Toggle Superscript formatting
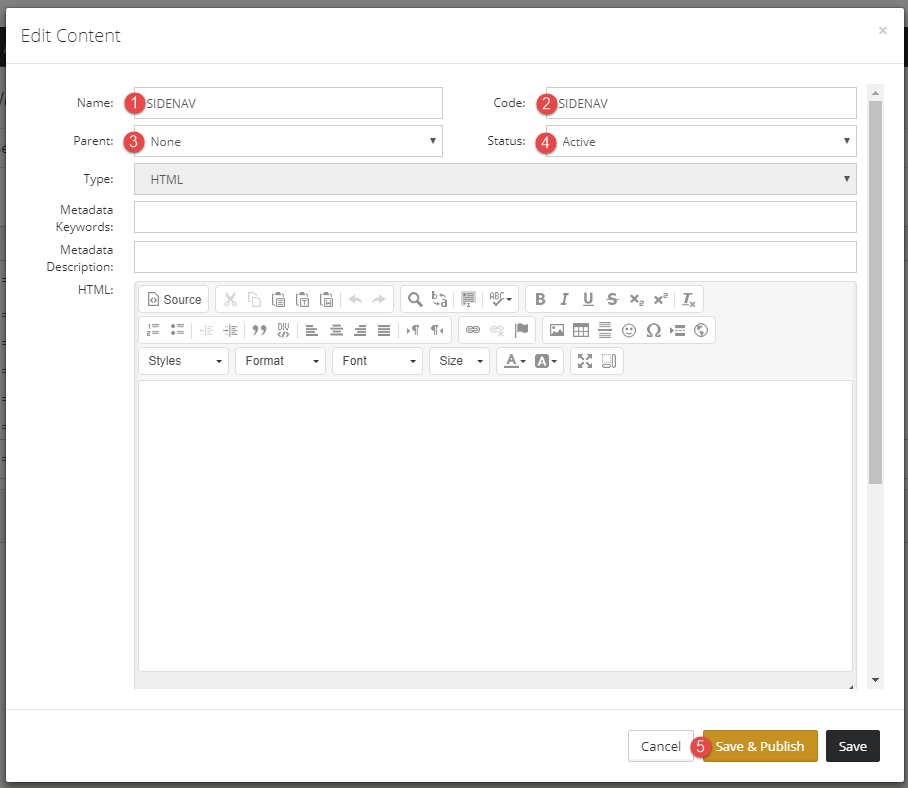The width and height of the screenshot is (908, 788). pyautogui.click(x=660, y=299)
